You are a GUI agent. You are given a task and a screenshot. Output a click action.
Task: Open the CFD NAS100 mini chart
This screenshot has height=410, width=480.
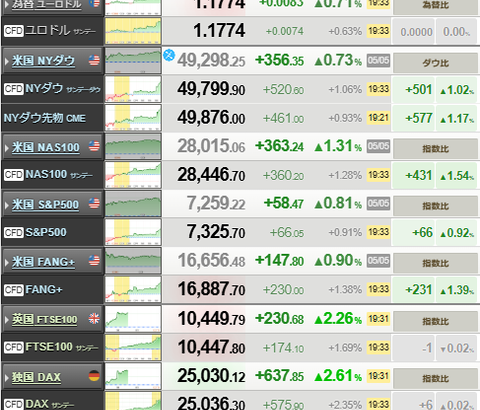(133, 175)
